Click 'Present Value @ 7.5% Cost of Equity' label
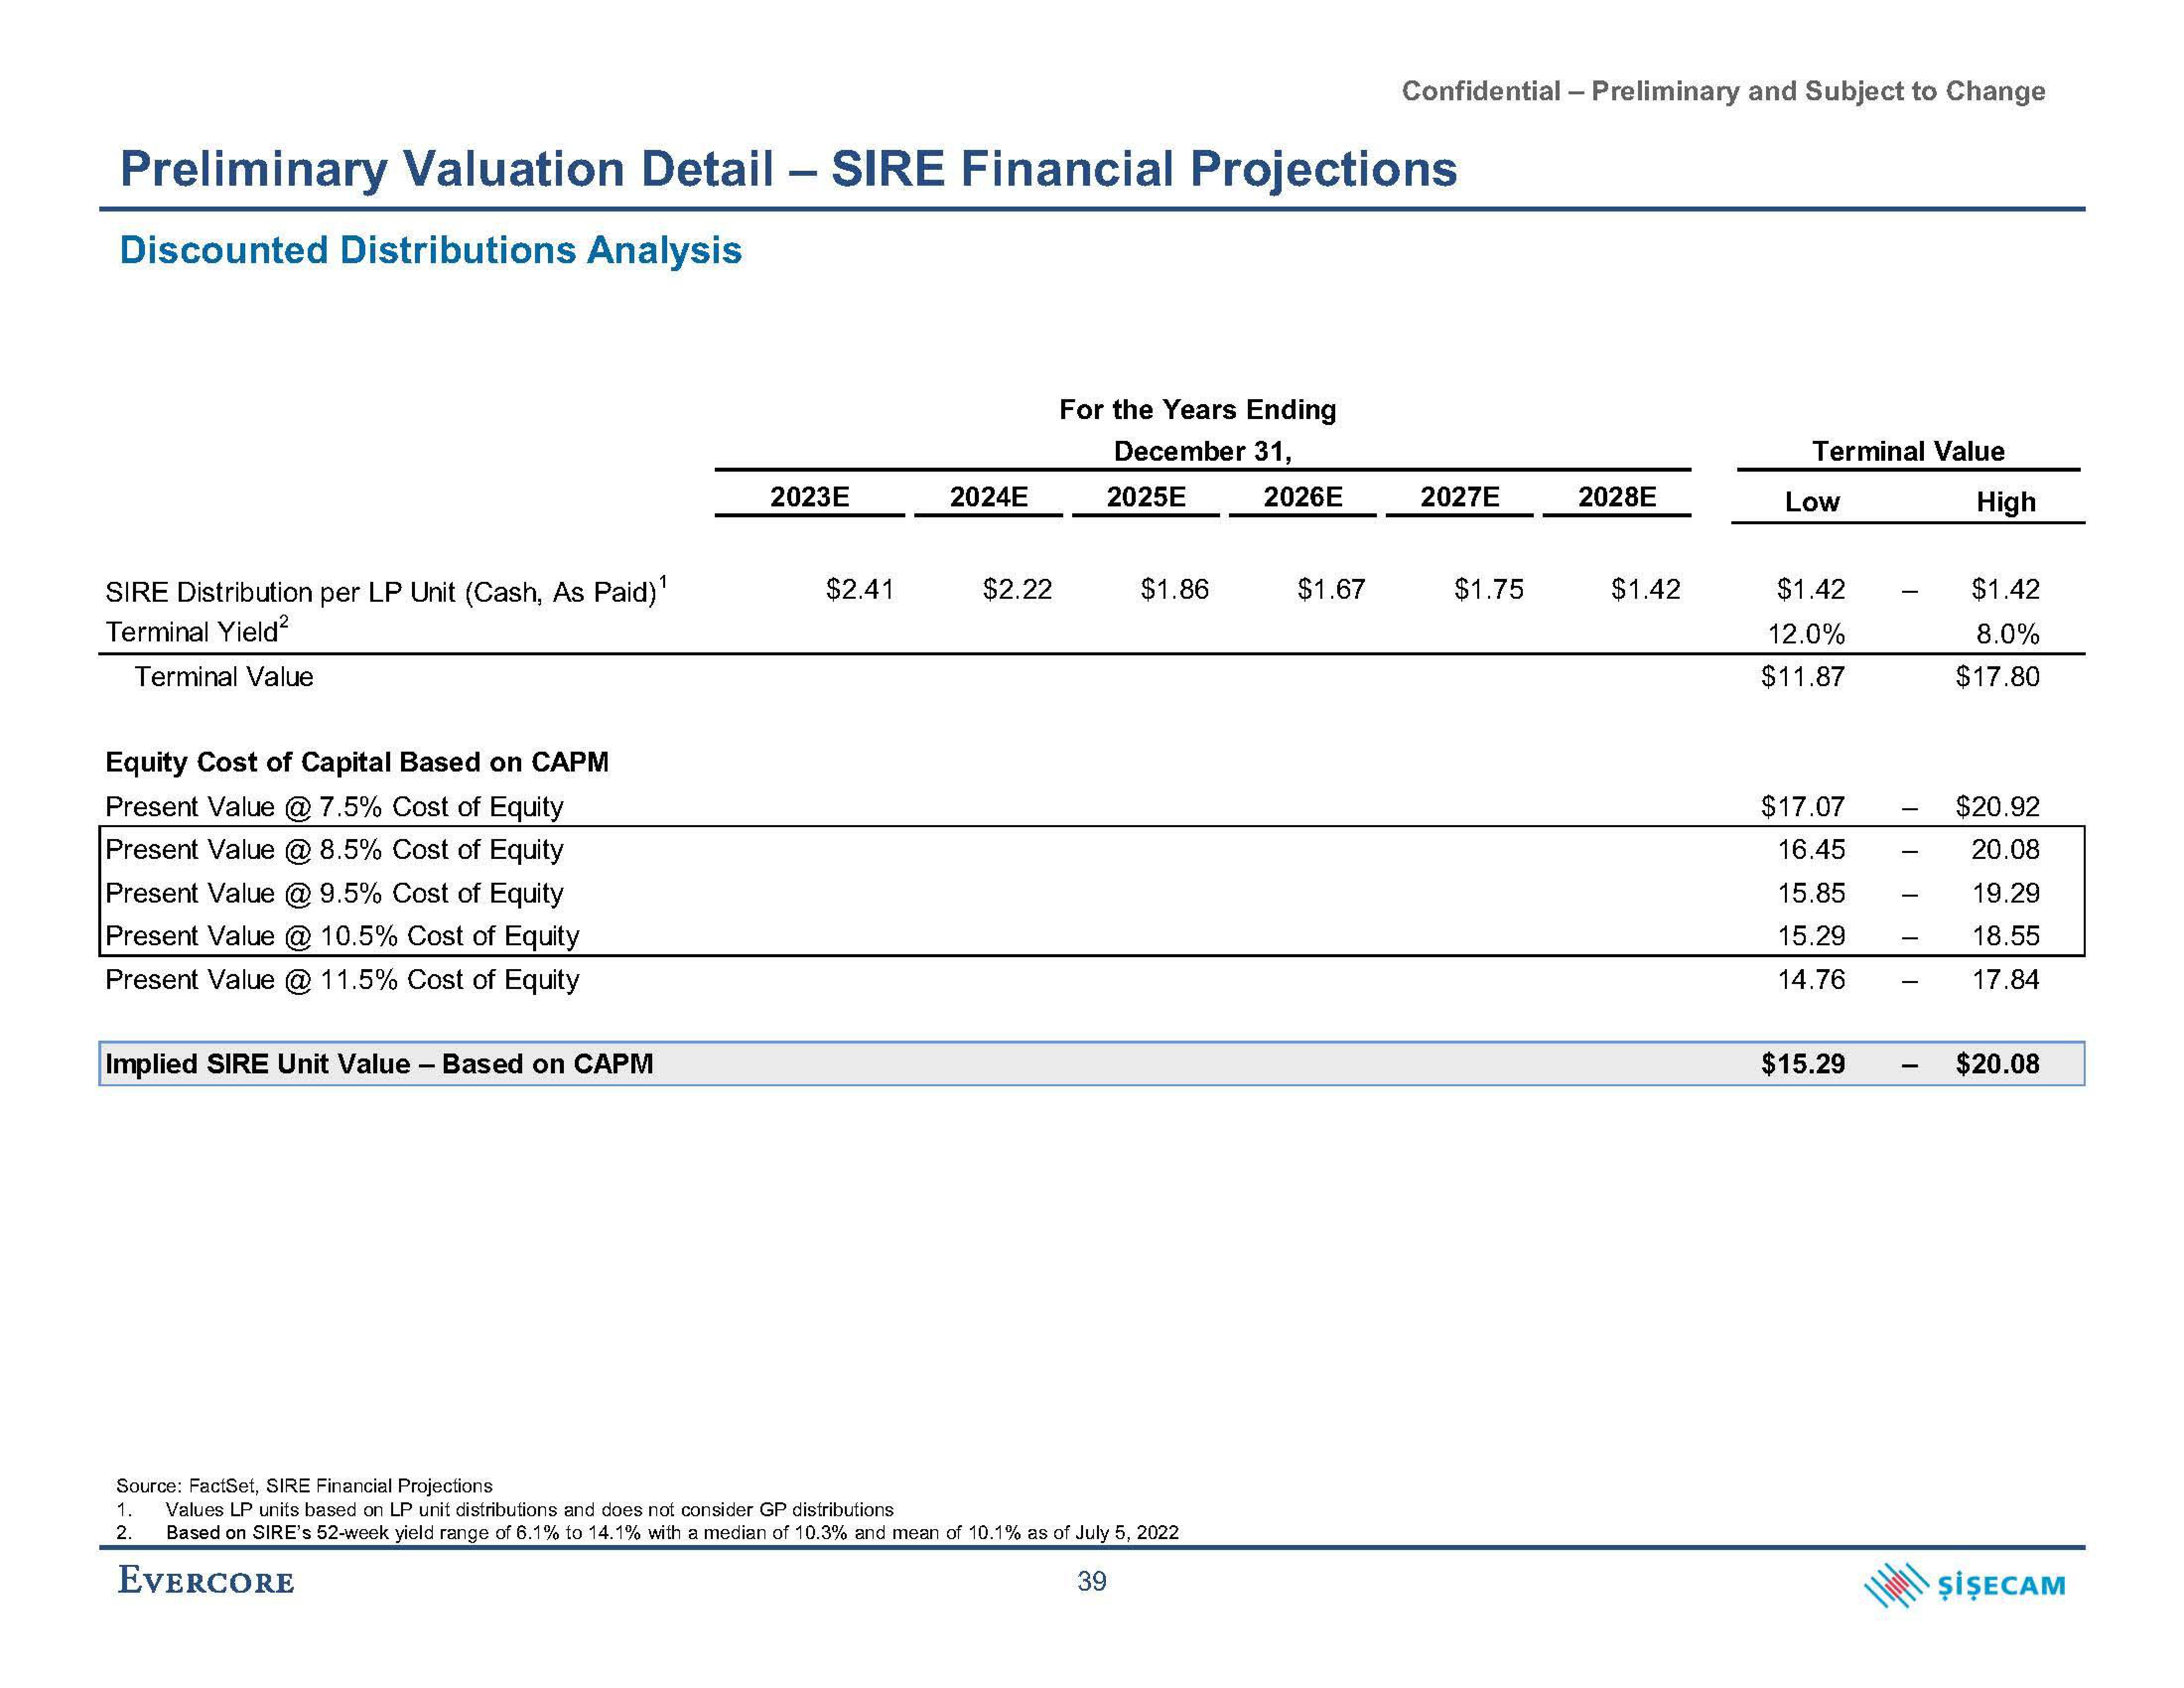The width and height of the screenshot is (2184, 1688). 334,807
